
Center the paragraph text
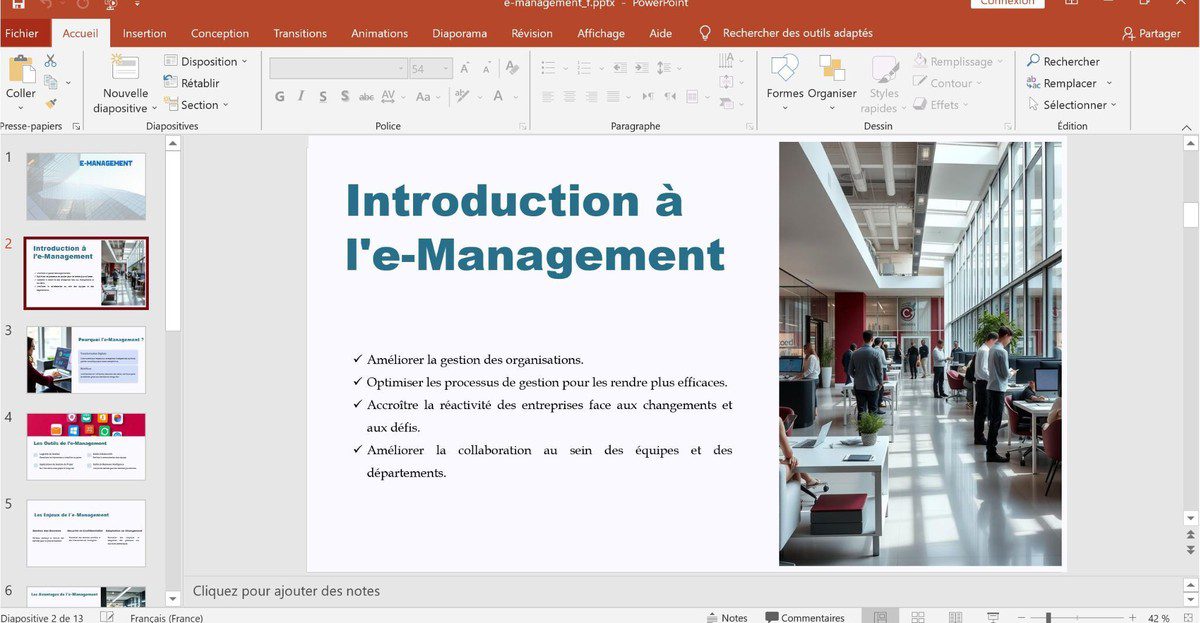[569, 97]
